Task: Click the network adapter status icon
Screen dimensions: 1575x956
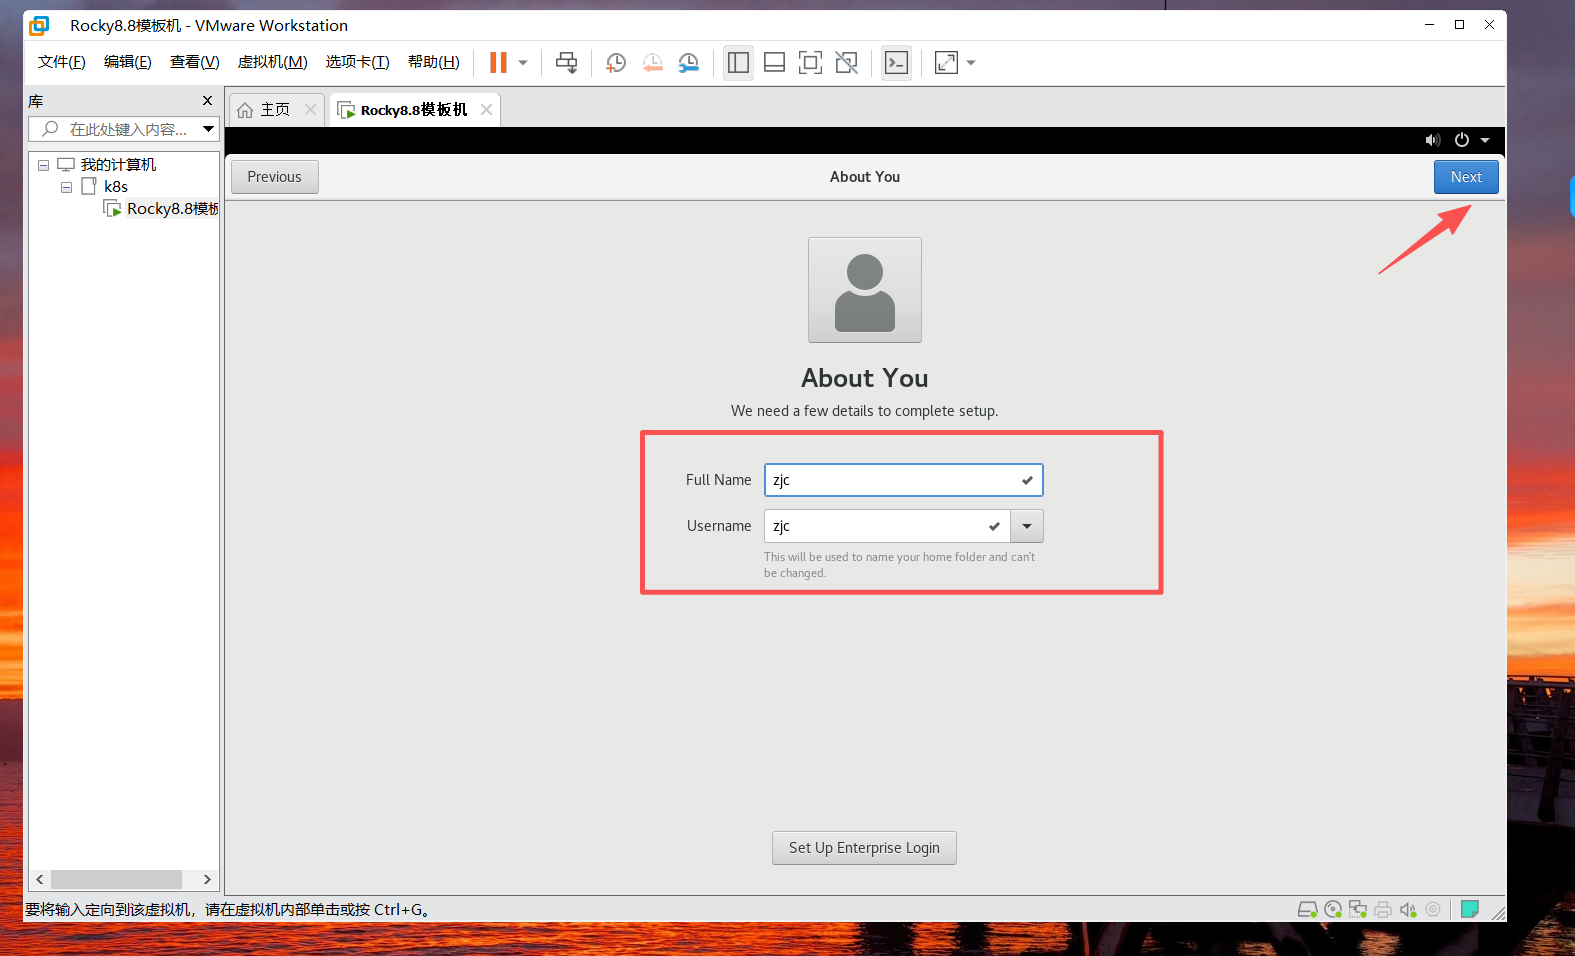Action: click(x=1358, y=909)
